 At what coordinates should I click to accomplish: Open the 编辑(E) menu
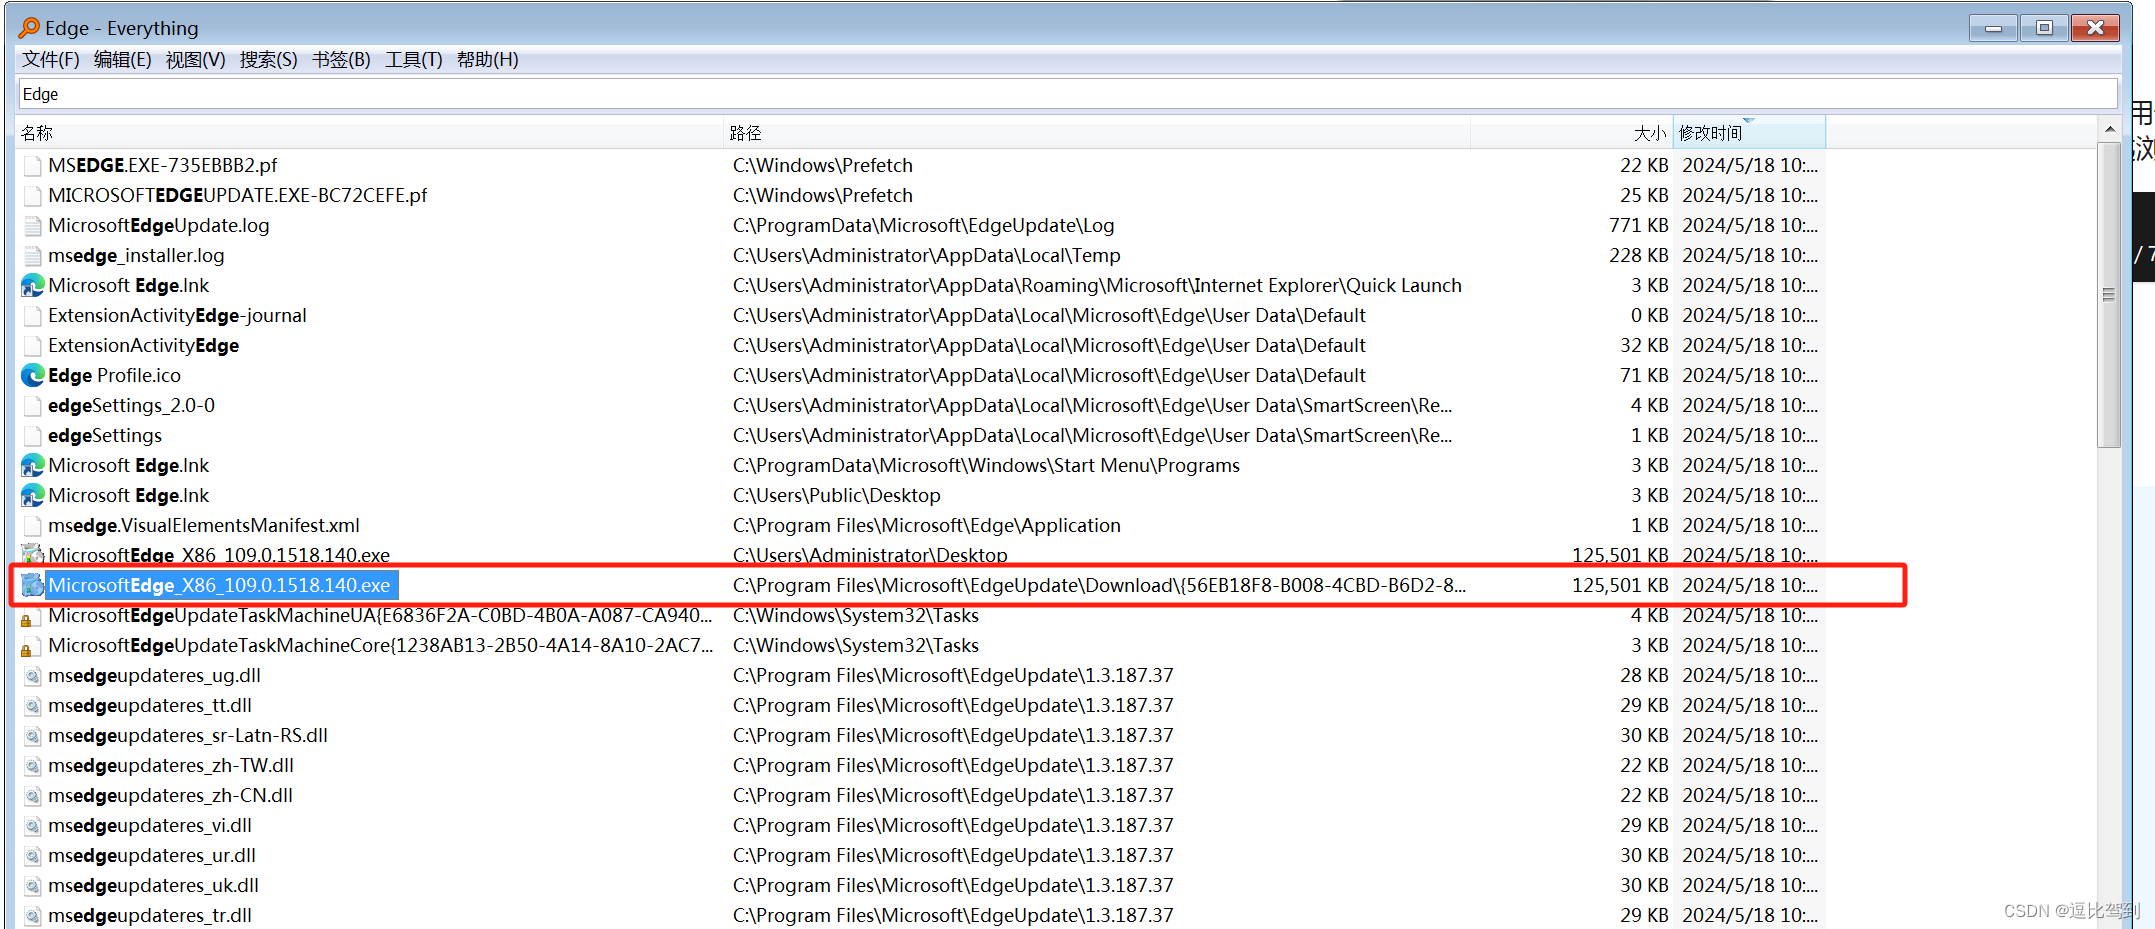(x=123, y=60)
